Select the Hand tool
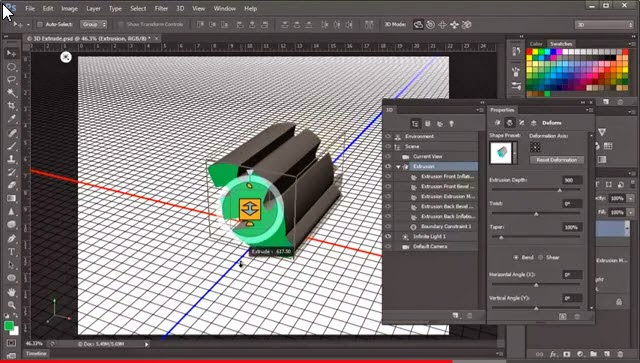The image size is (640, 363). [x=11, y=292]
